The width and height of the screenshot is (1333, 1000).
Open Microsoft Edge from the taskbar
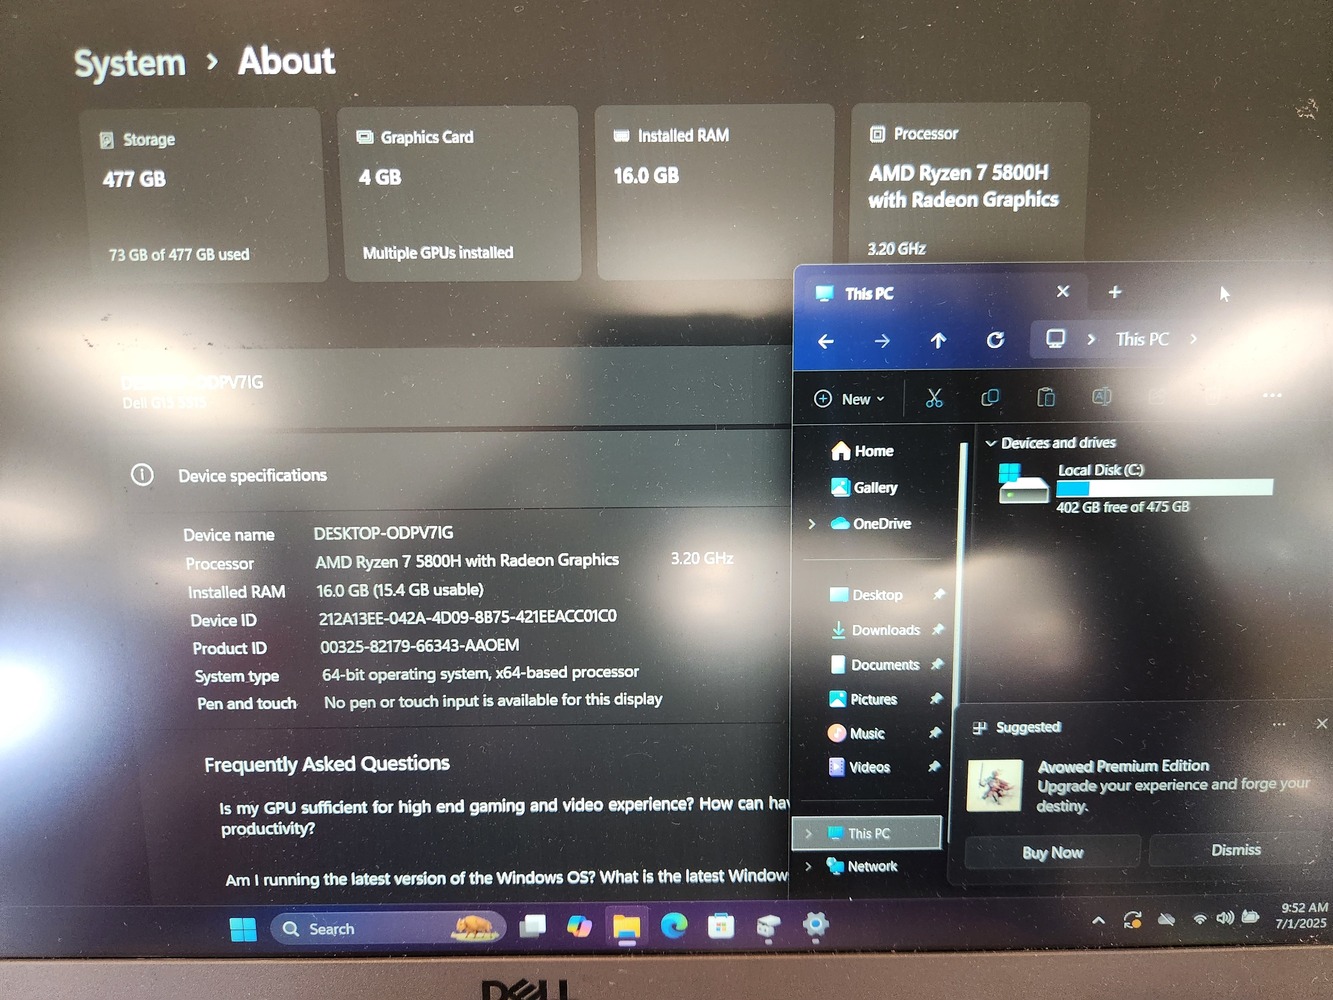[674, 926]
